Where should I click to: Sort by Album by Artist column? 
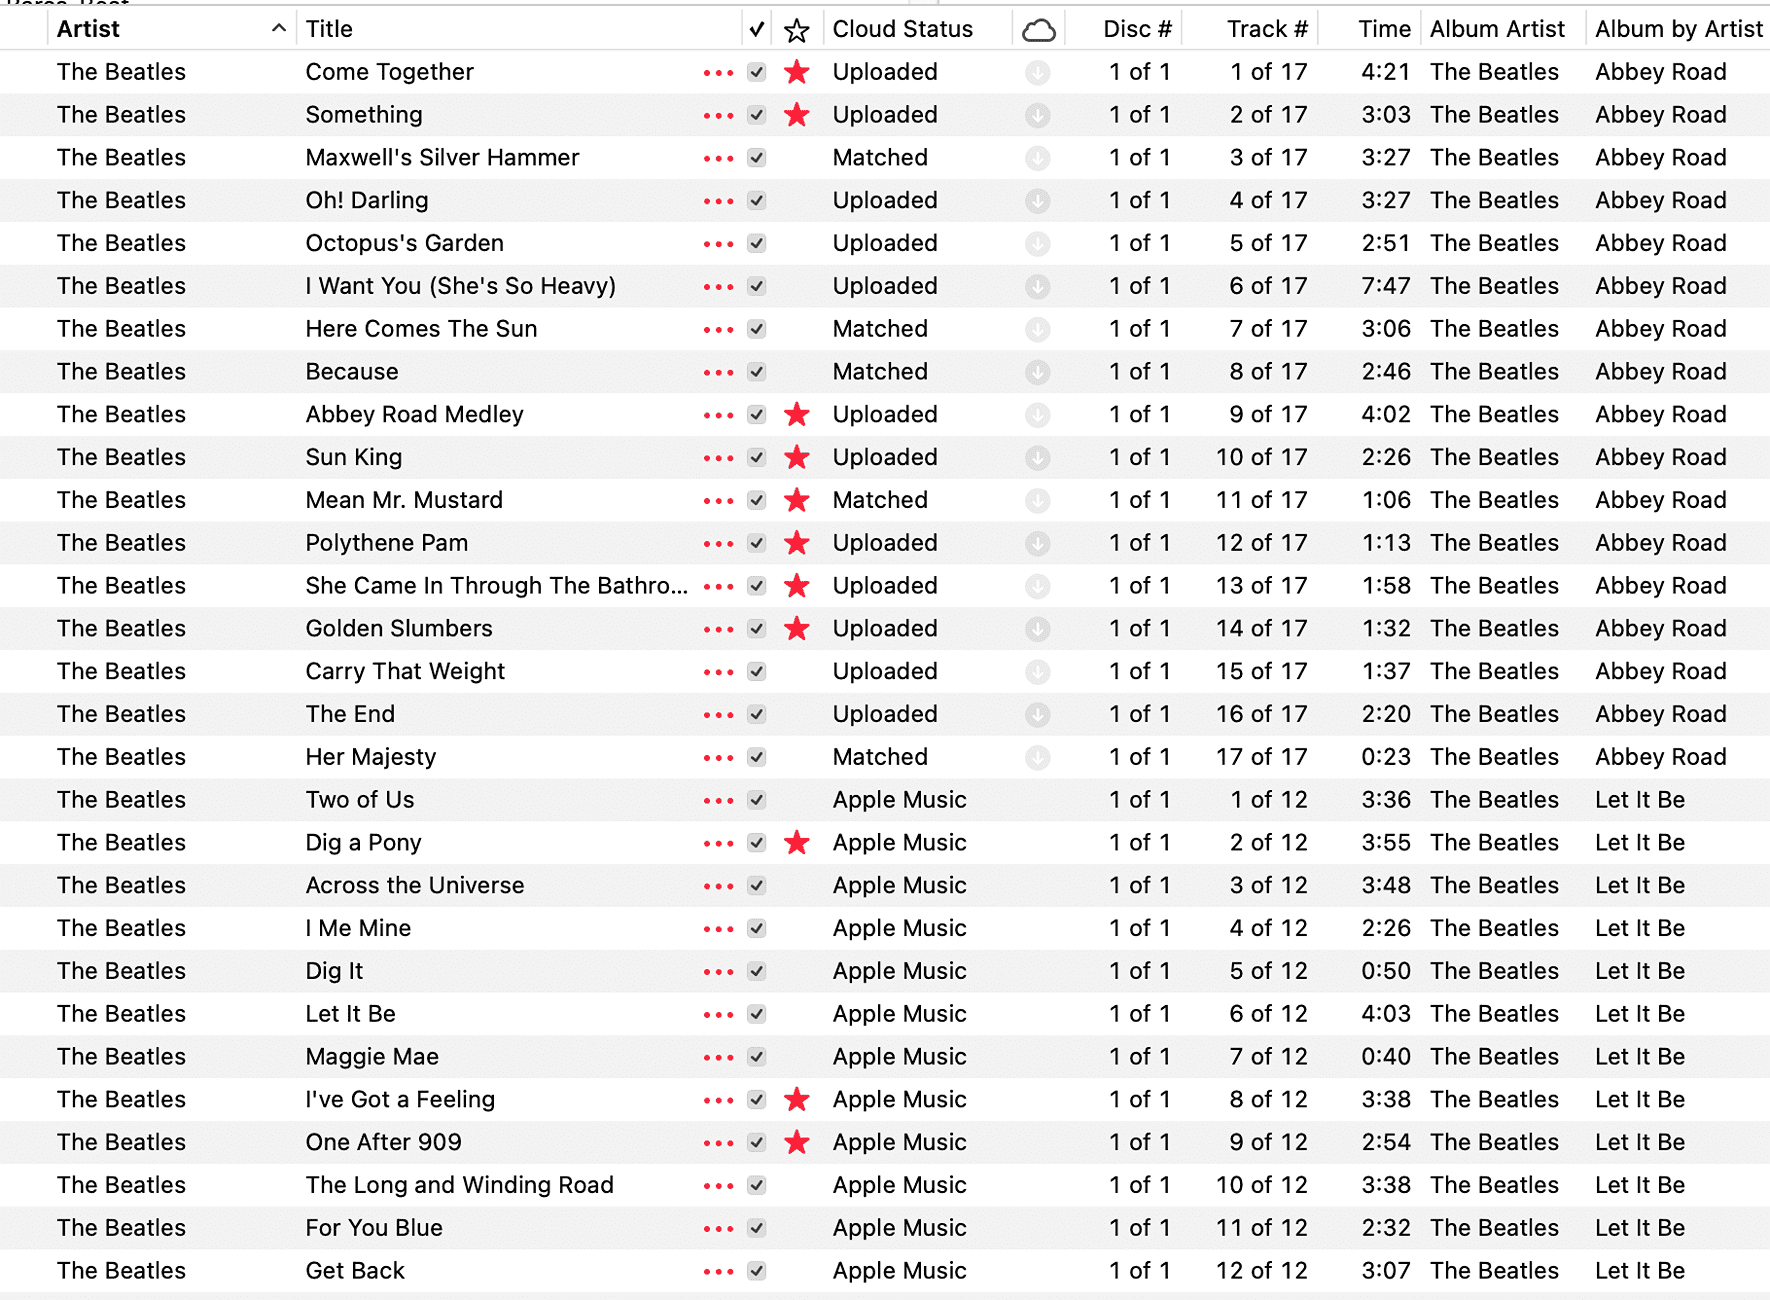(1679, 29)
